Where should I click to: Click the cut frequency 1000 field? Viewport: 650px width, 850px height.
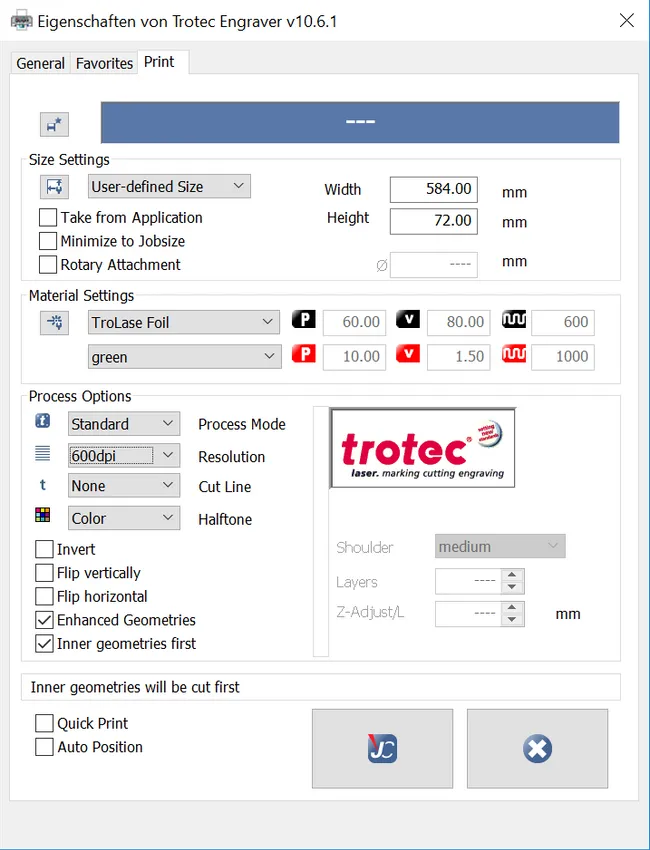click(563, 357)
